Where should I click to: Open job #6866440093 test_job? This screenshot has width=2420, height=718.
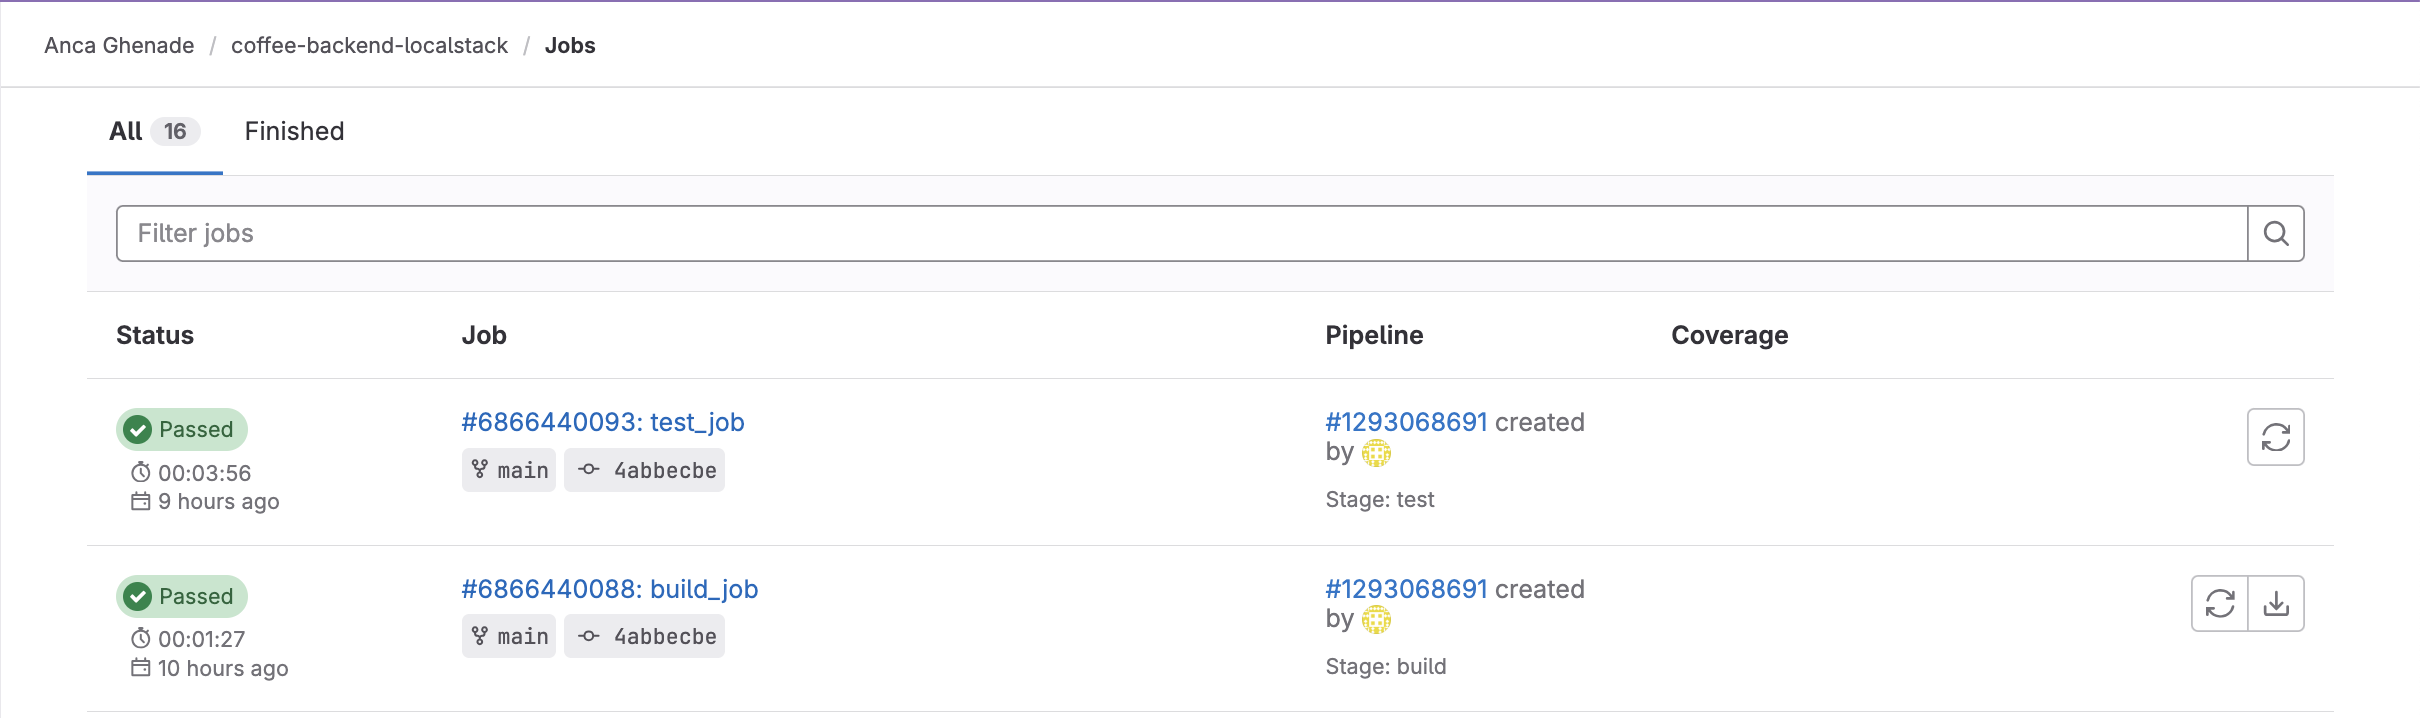click(x=602, y=423)
